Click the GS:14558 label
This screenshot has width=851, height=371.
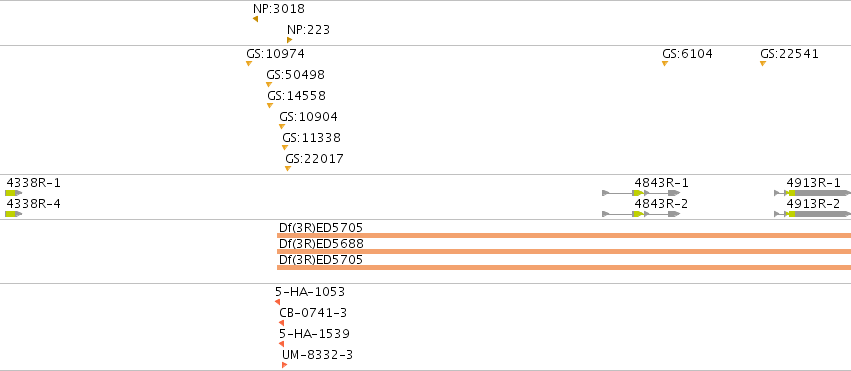coord(296,96)
